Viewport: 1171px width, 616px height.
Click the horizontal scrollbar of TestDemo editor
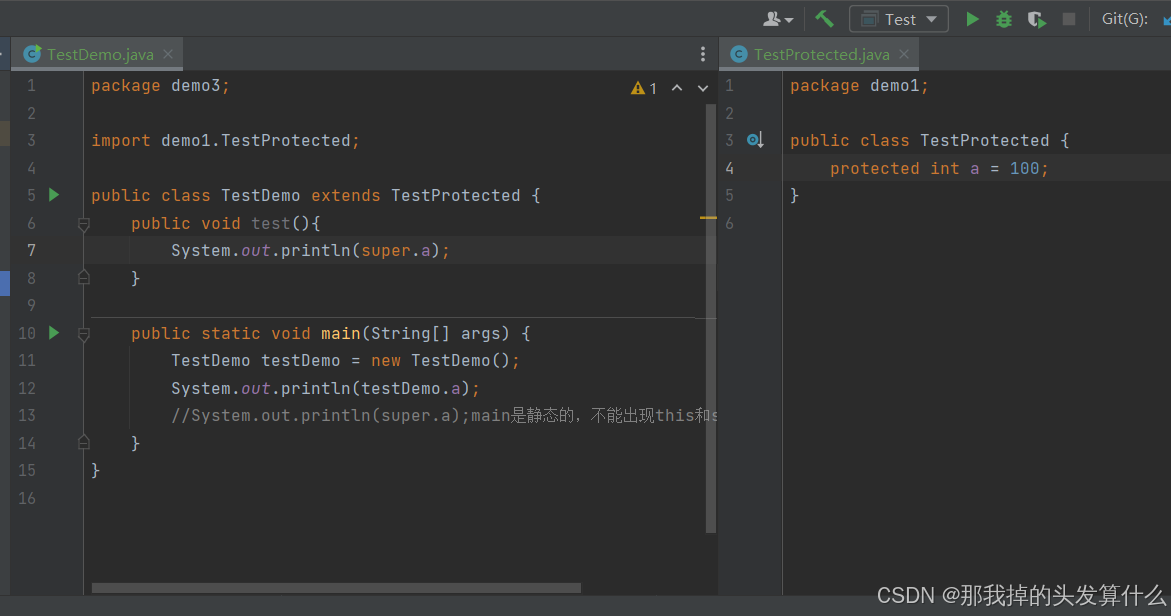336,588
